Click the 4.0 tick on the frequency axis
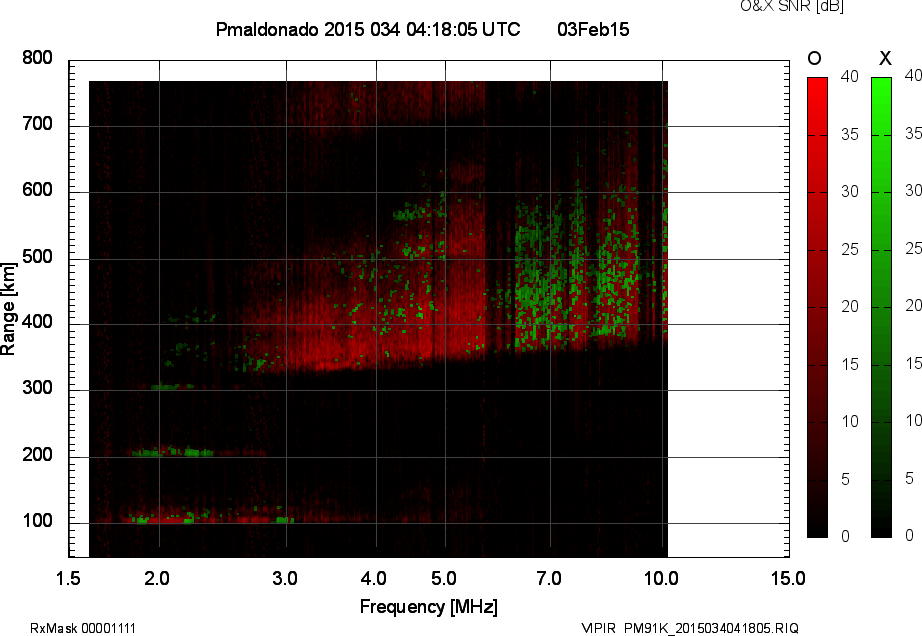The width and height of the screenshot is (922, 636). [374, 578]
